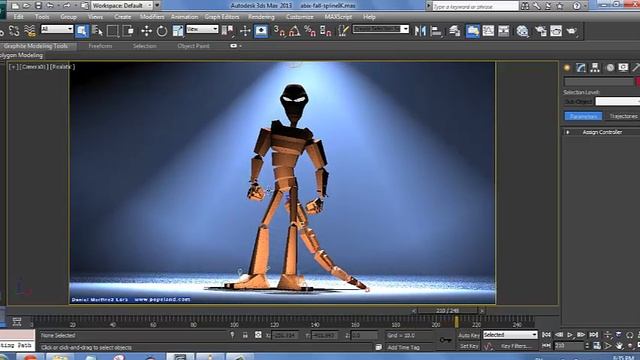
Task: Toggle Auto Key mode
Action: coord(469,335)
